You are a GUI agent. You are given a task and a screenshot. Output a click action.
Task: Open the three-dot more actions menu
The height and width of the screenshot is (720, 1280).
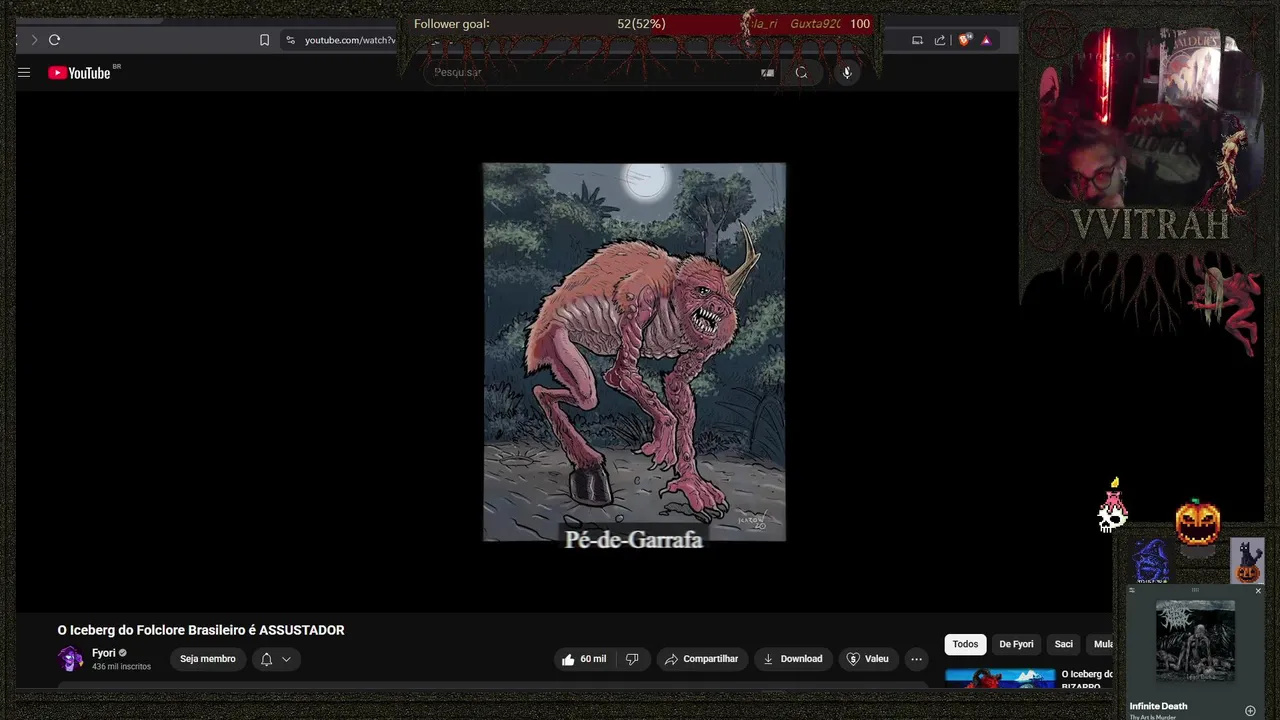(x=916, y=659)
